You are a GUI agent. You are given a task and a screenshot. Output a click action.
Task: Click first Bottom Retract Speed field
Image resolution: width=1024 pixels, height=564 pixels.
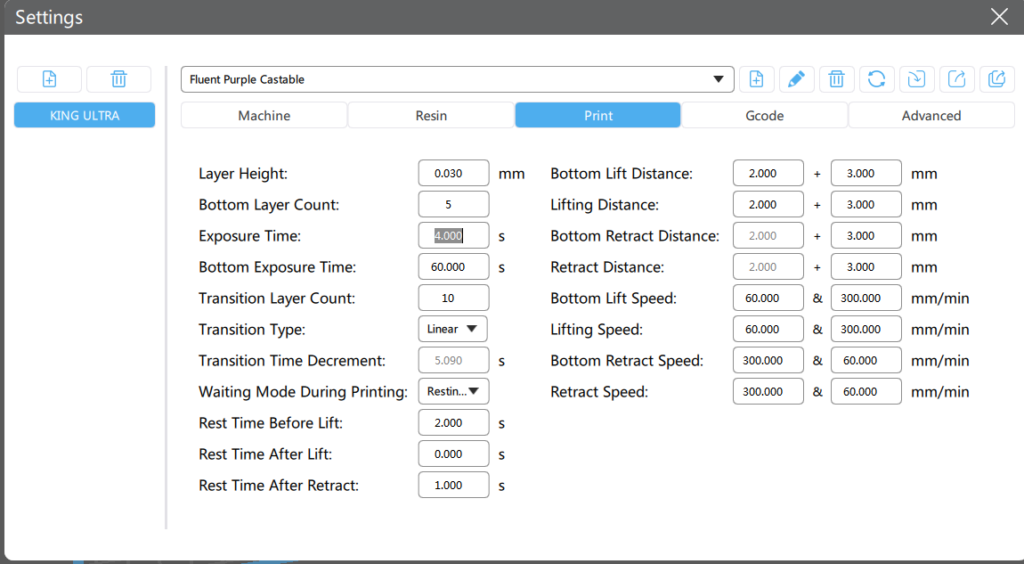[x=768, y=360]
